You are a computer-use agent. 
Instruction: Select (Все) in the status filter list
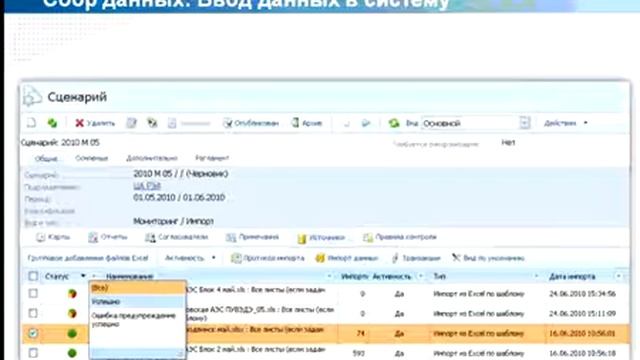pyautogui.click(x=138, y=288)
